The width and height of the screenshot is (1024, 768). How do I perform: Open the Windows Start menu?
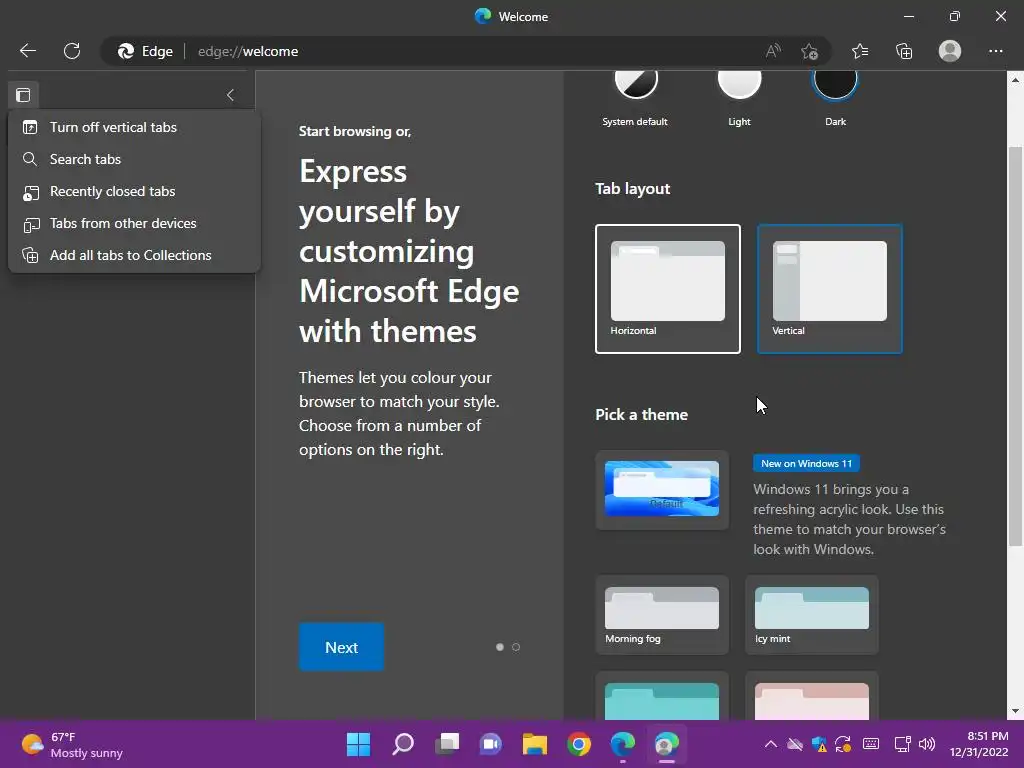(x=358, y=744)
